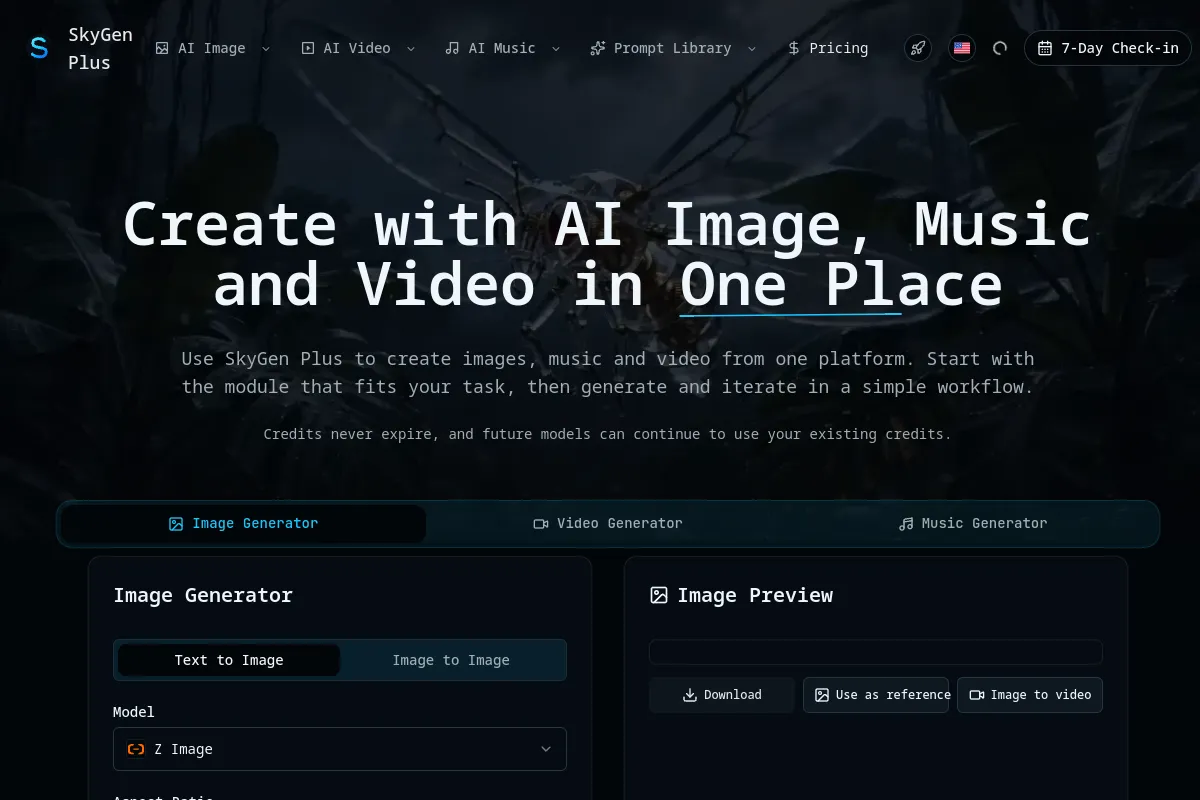Click the empty image preview bar

876,652
